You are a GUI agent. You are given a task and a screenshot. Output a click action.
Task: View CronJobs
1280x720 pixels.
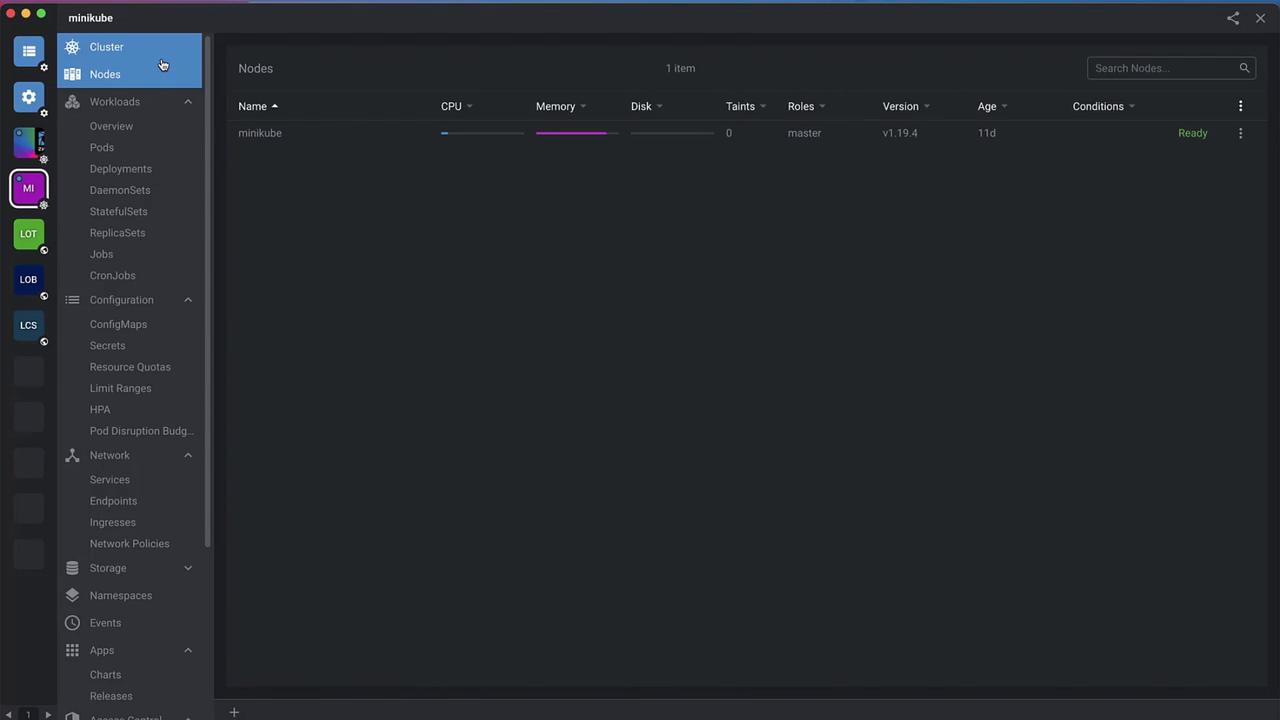coord(113,276)
